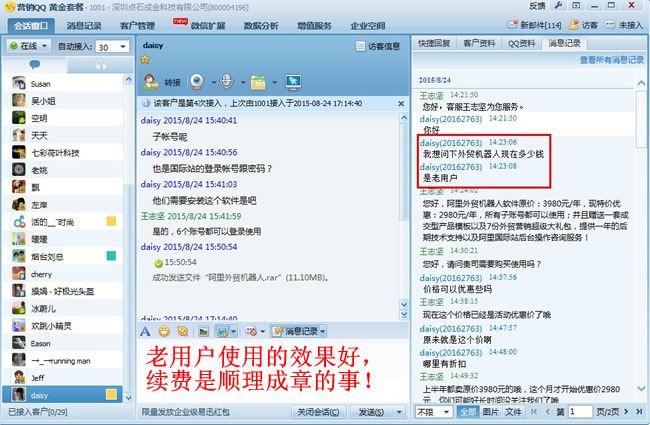This screenshot has height=425, width=650.
Task: Open the 未接入 pending chats icon
Action: pyautogui.click(x=610, y=25)
